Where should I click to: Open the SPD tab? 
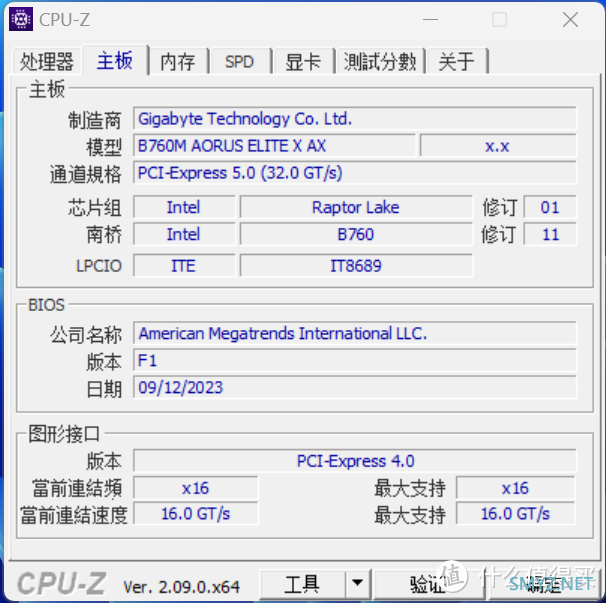pos(240,61)
